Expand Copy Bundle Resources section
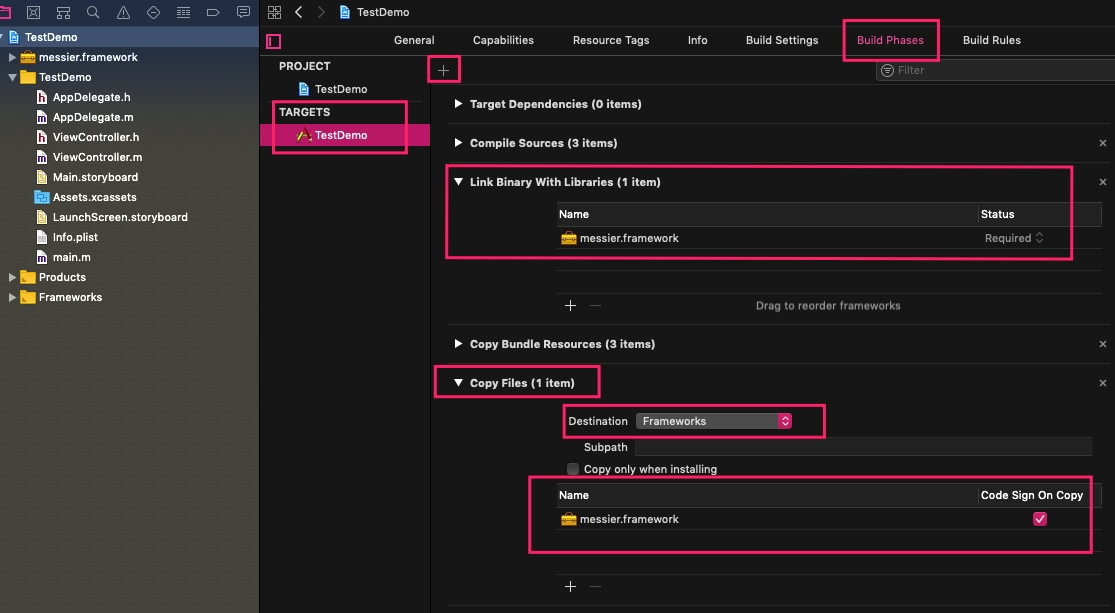This screenshot has width=1115, height=613. [459, 343]
